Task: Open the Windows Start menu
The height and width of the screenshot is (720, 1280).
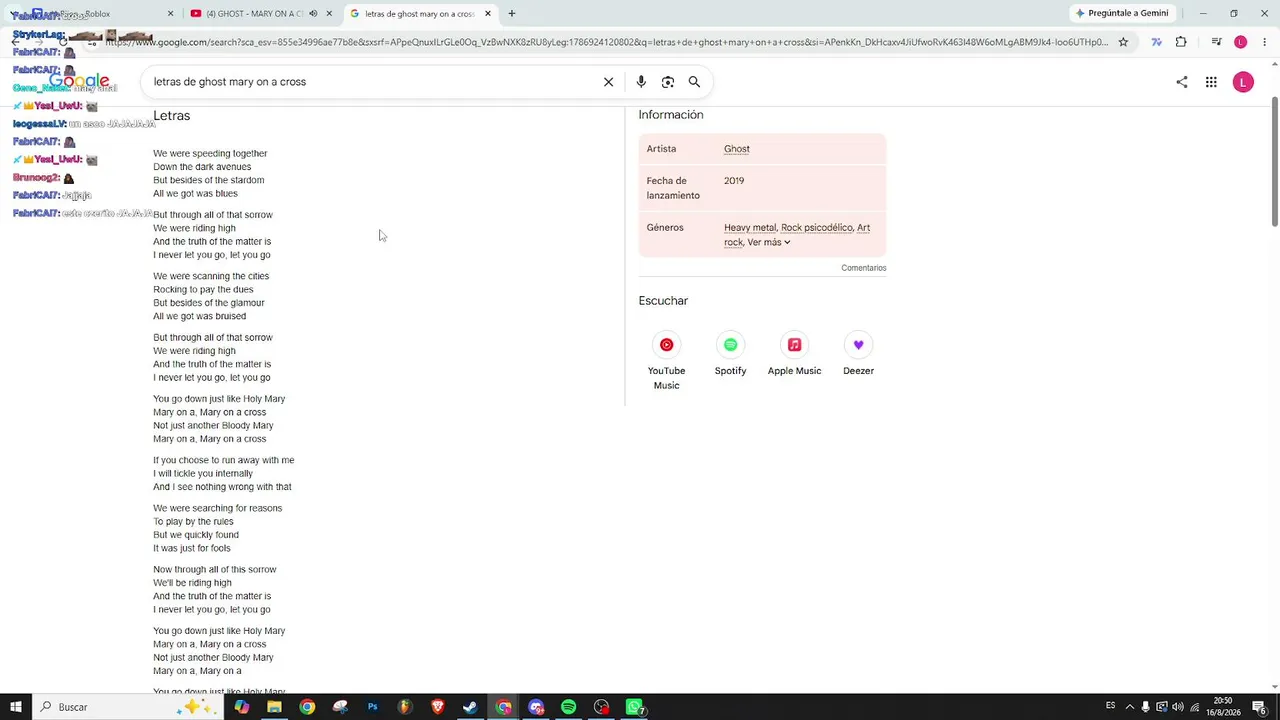Action: click(16, 707)
